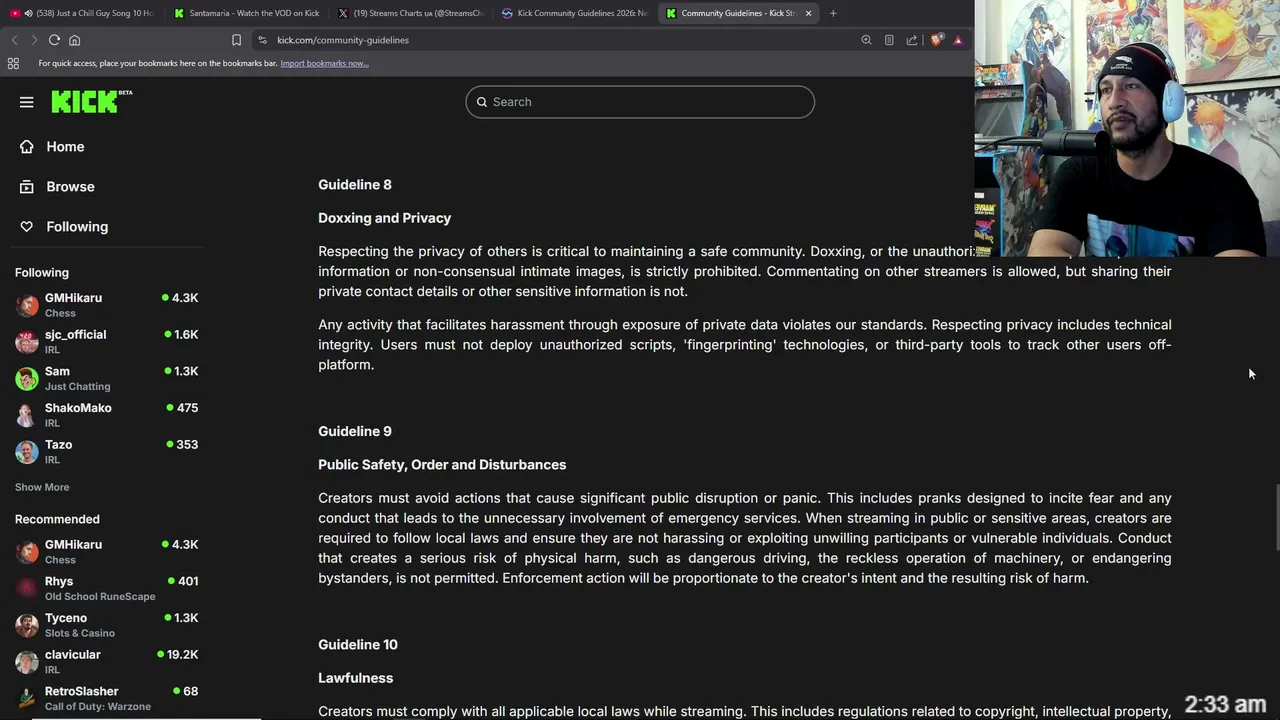Screen dimensions: 1280x720
Task: Click browser forward arrow button
Action: 33,40
